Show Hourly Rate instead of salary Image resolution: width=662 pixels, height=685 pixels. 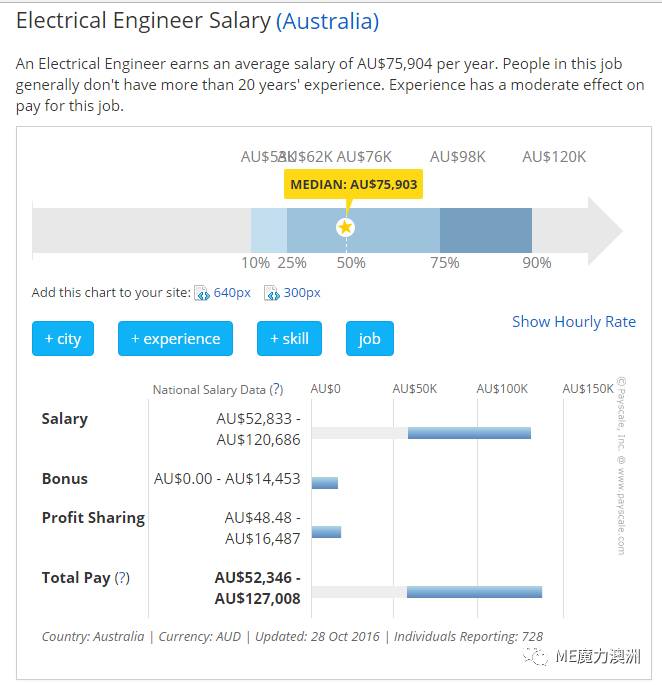[573, 321]
